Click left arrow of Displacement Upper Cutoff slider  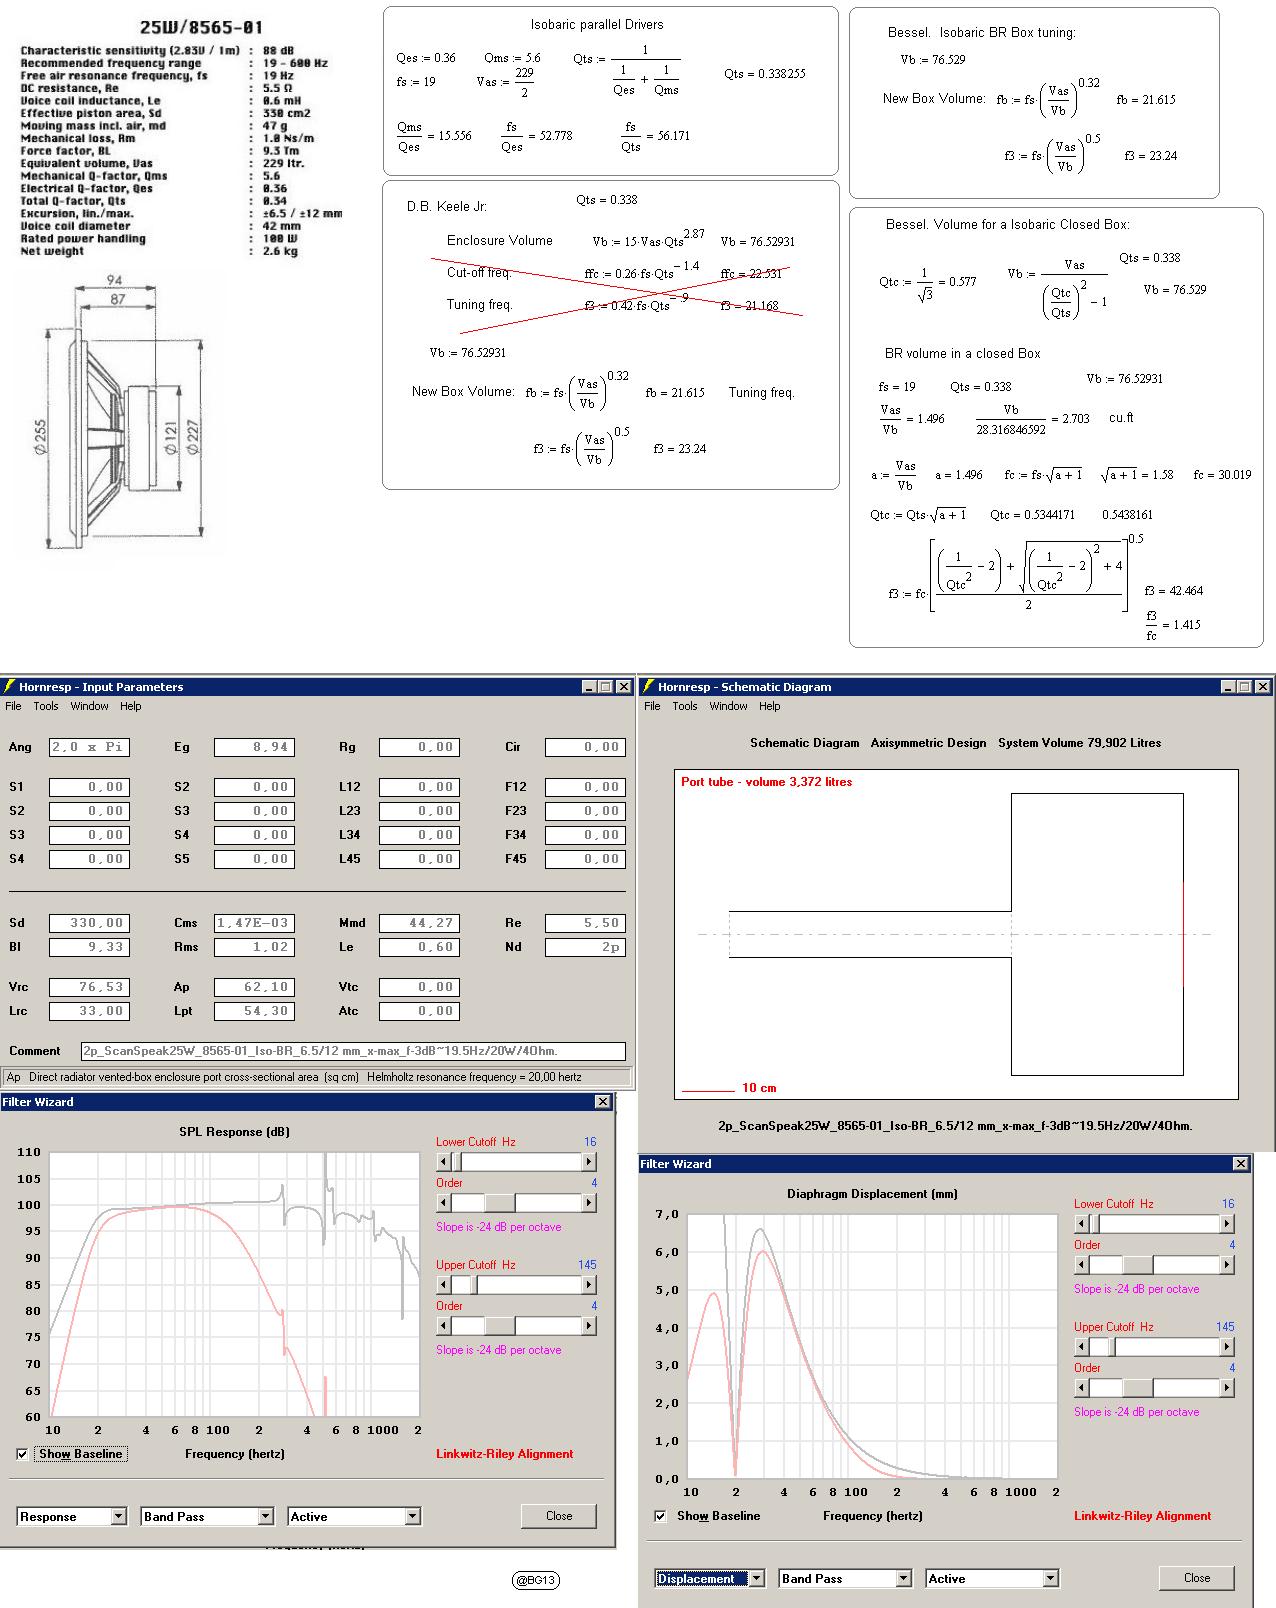click(x=1082, y=1347)
